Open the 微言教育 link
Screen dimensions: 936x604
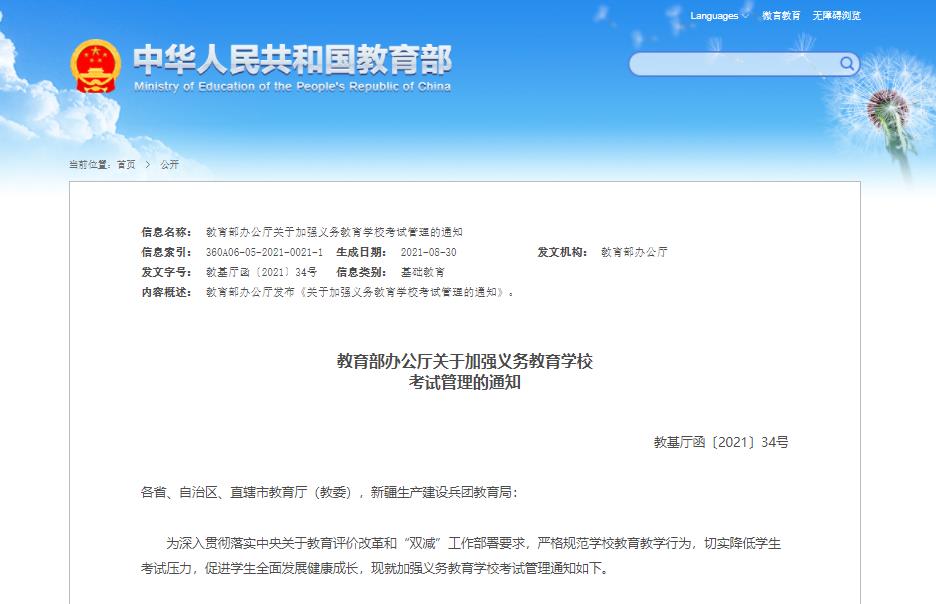781,16
